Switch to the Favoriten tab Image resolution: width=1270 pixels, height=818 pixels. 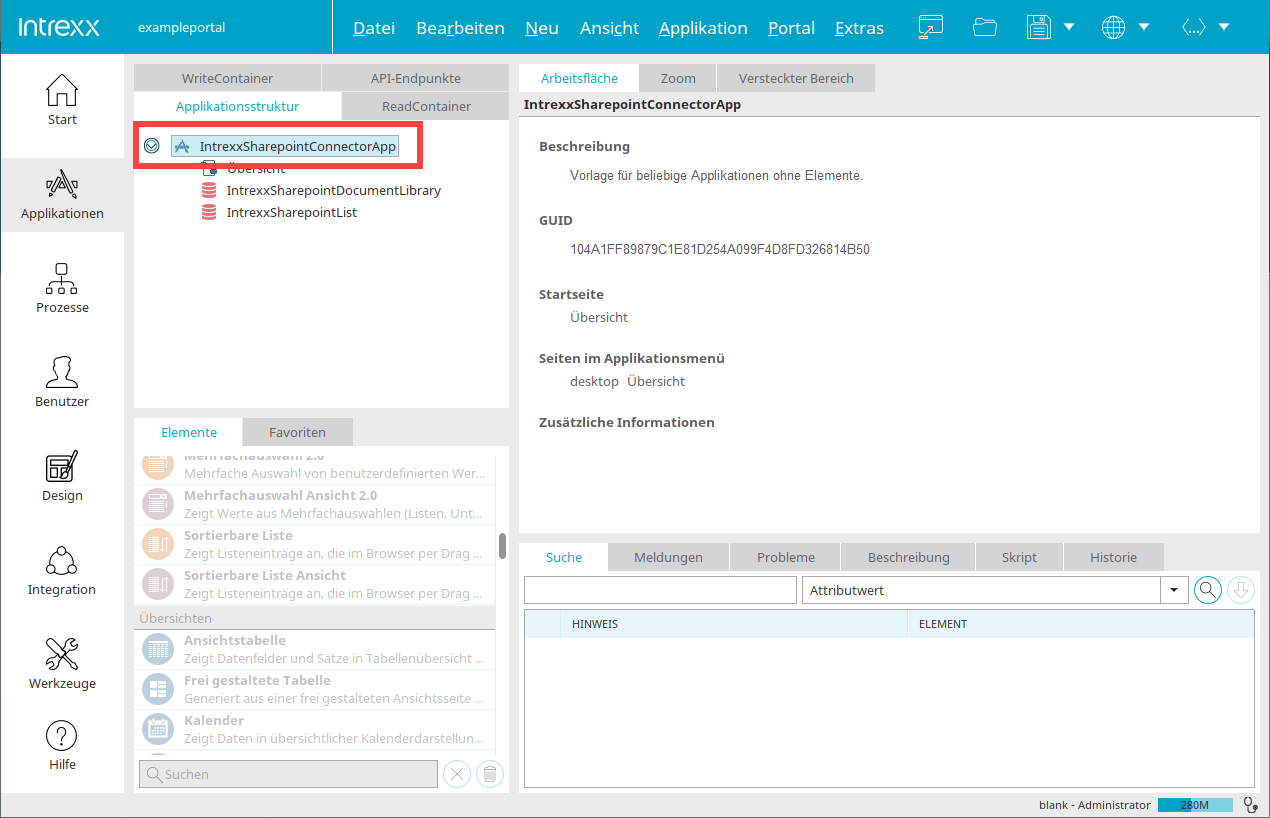[x=297, y=432]
